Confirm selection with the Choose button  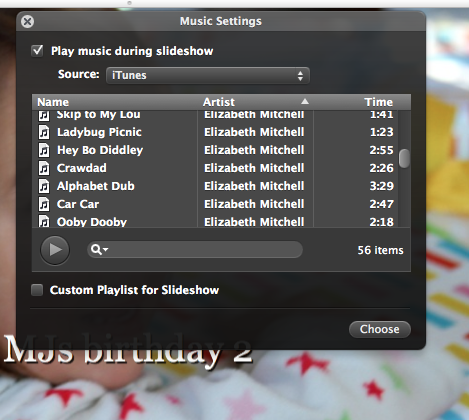[380, 329]
